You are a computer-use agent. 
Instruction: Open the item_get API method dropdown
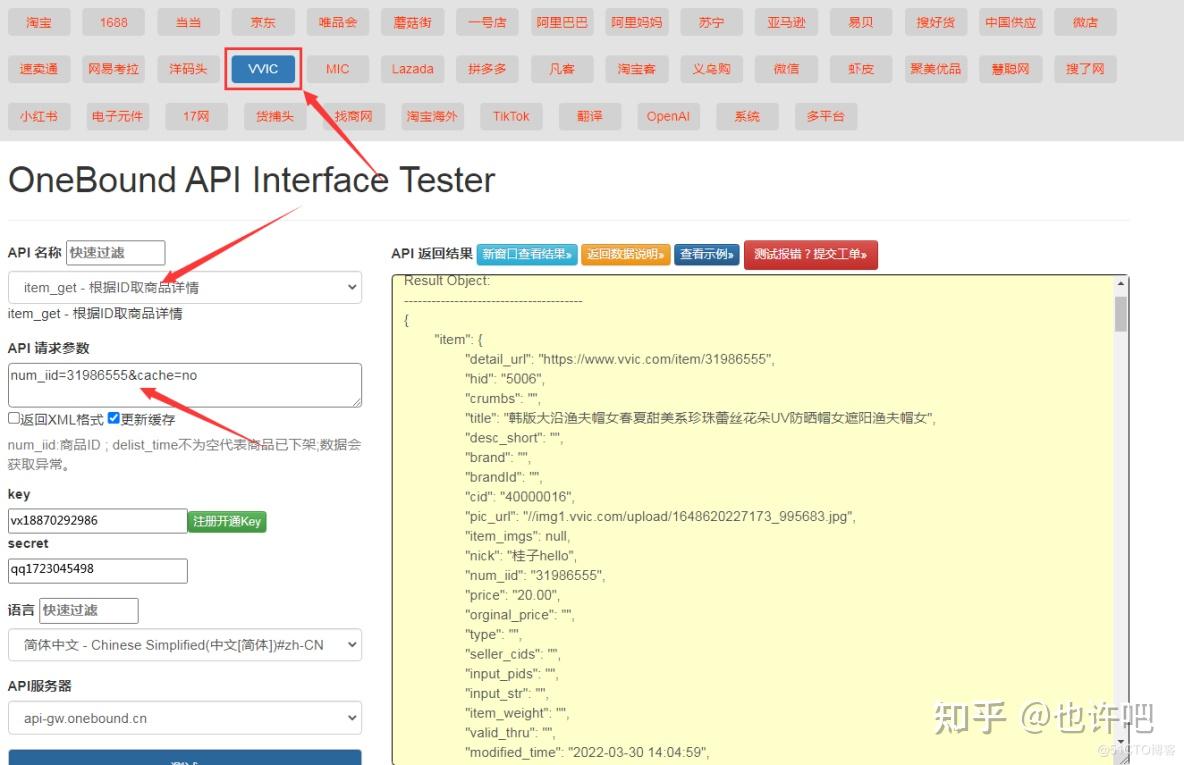184,287
